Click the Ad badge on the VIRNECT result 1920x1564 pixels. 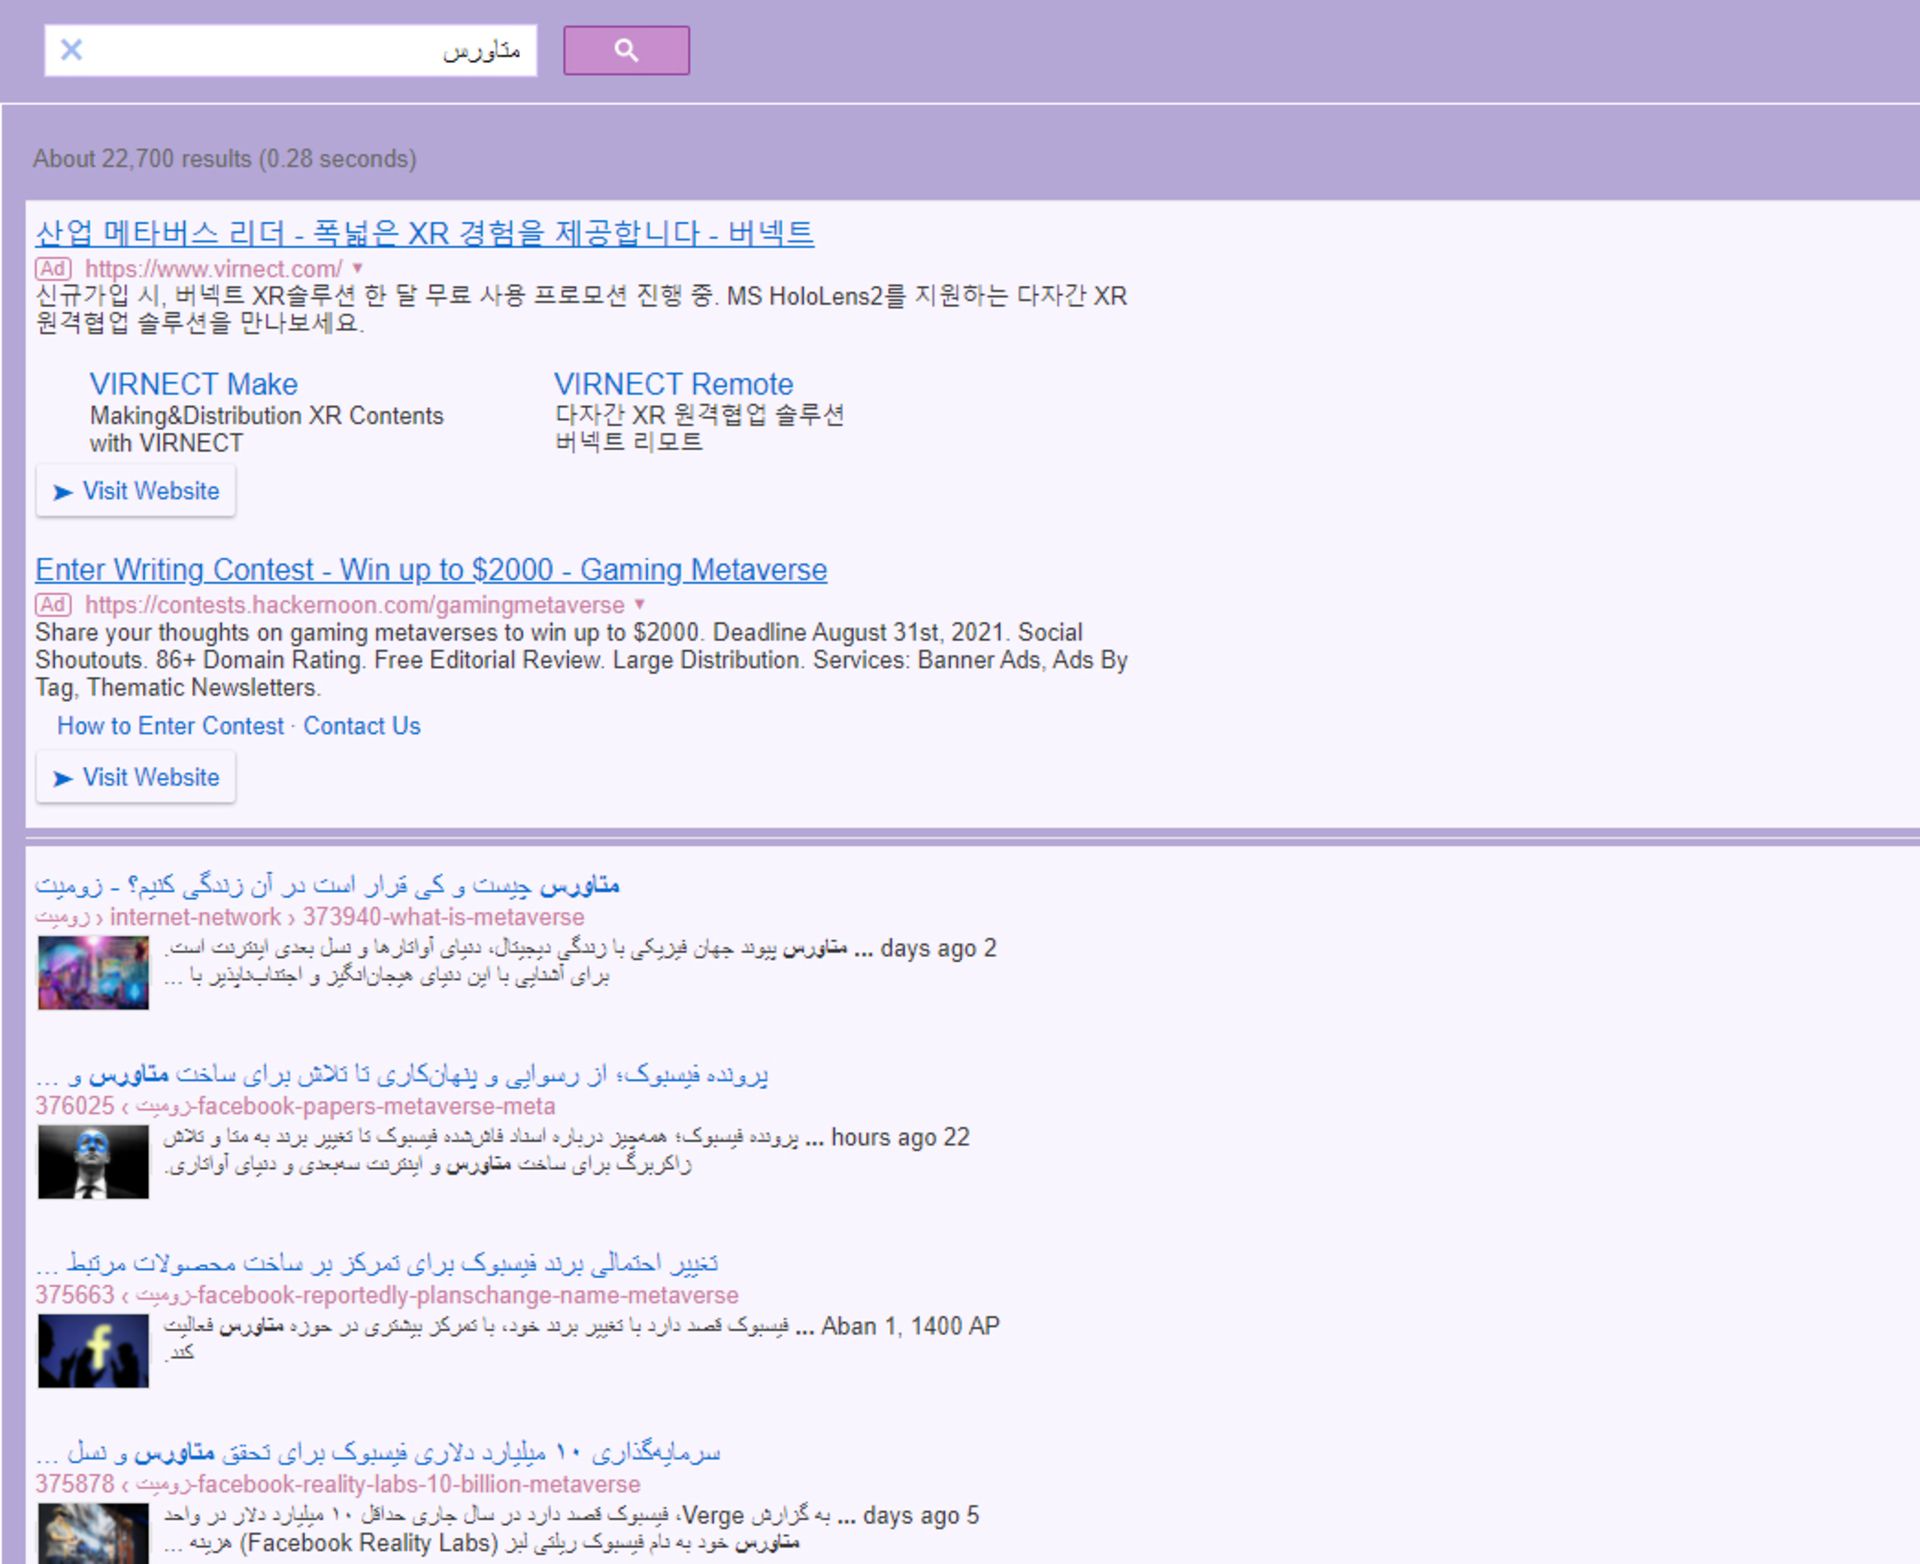(x=55, y=268)
